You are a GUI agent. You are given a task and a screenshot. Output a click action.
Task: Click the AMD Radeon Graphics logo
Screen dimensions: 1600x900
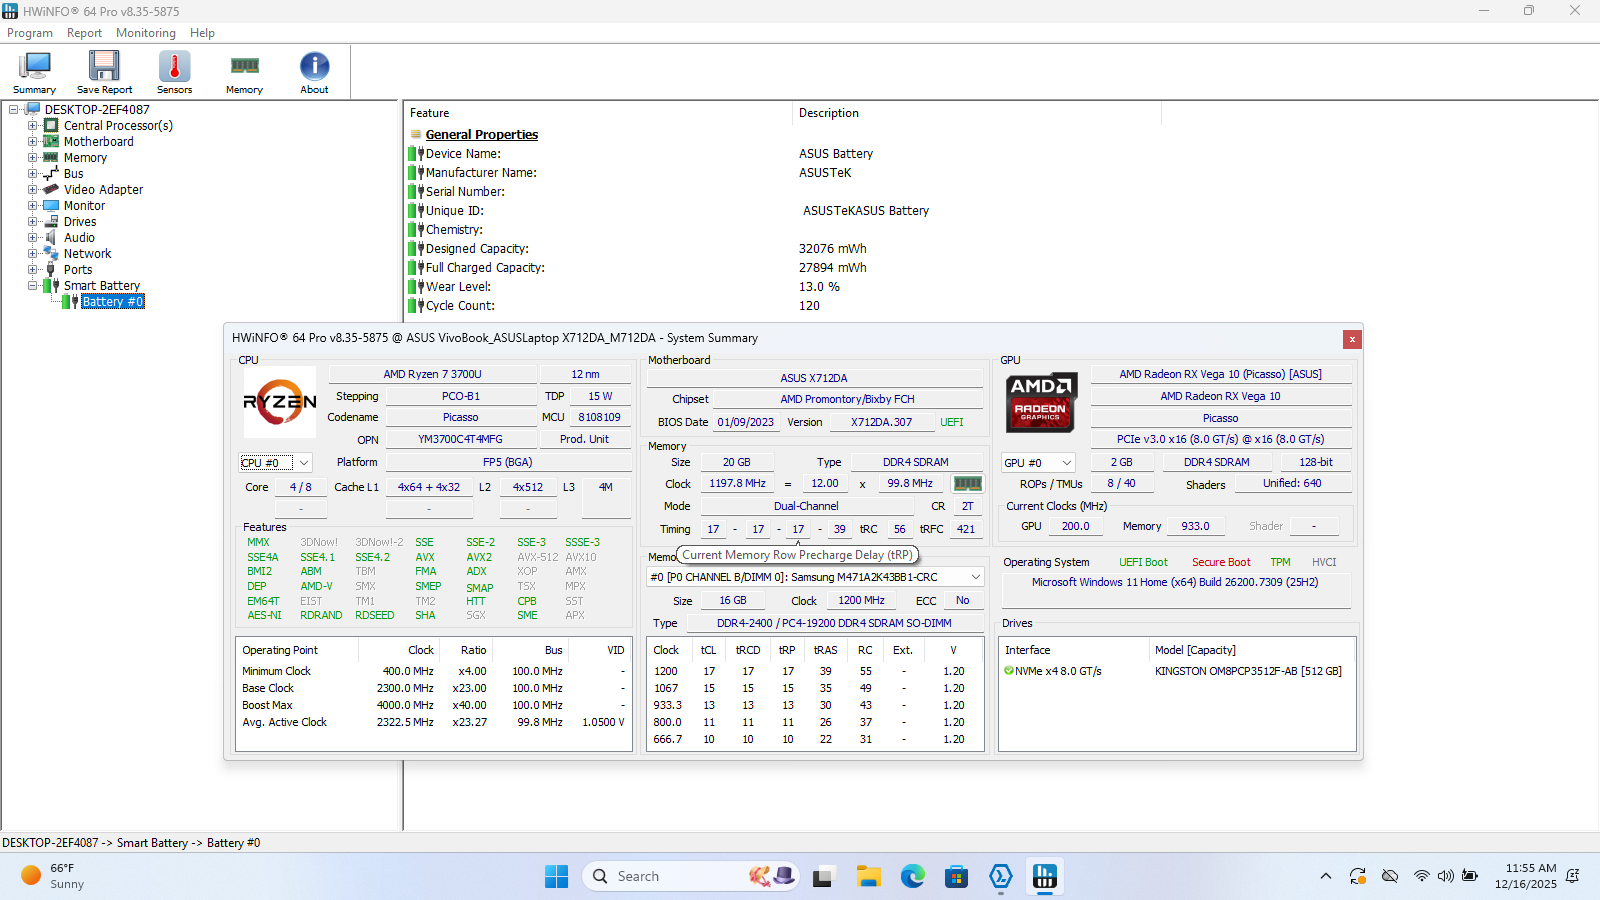click(x=1040, y=402)
